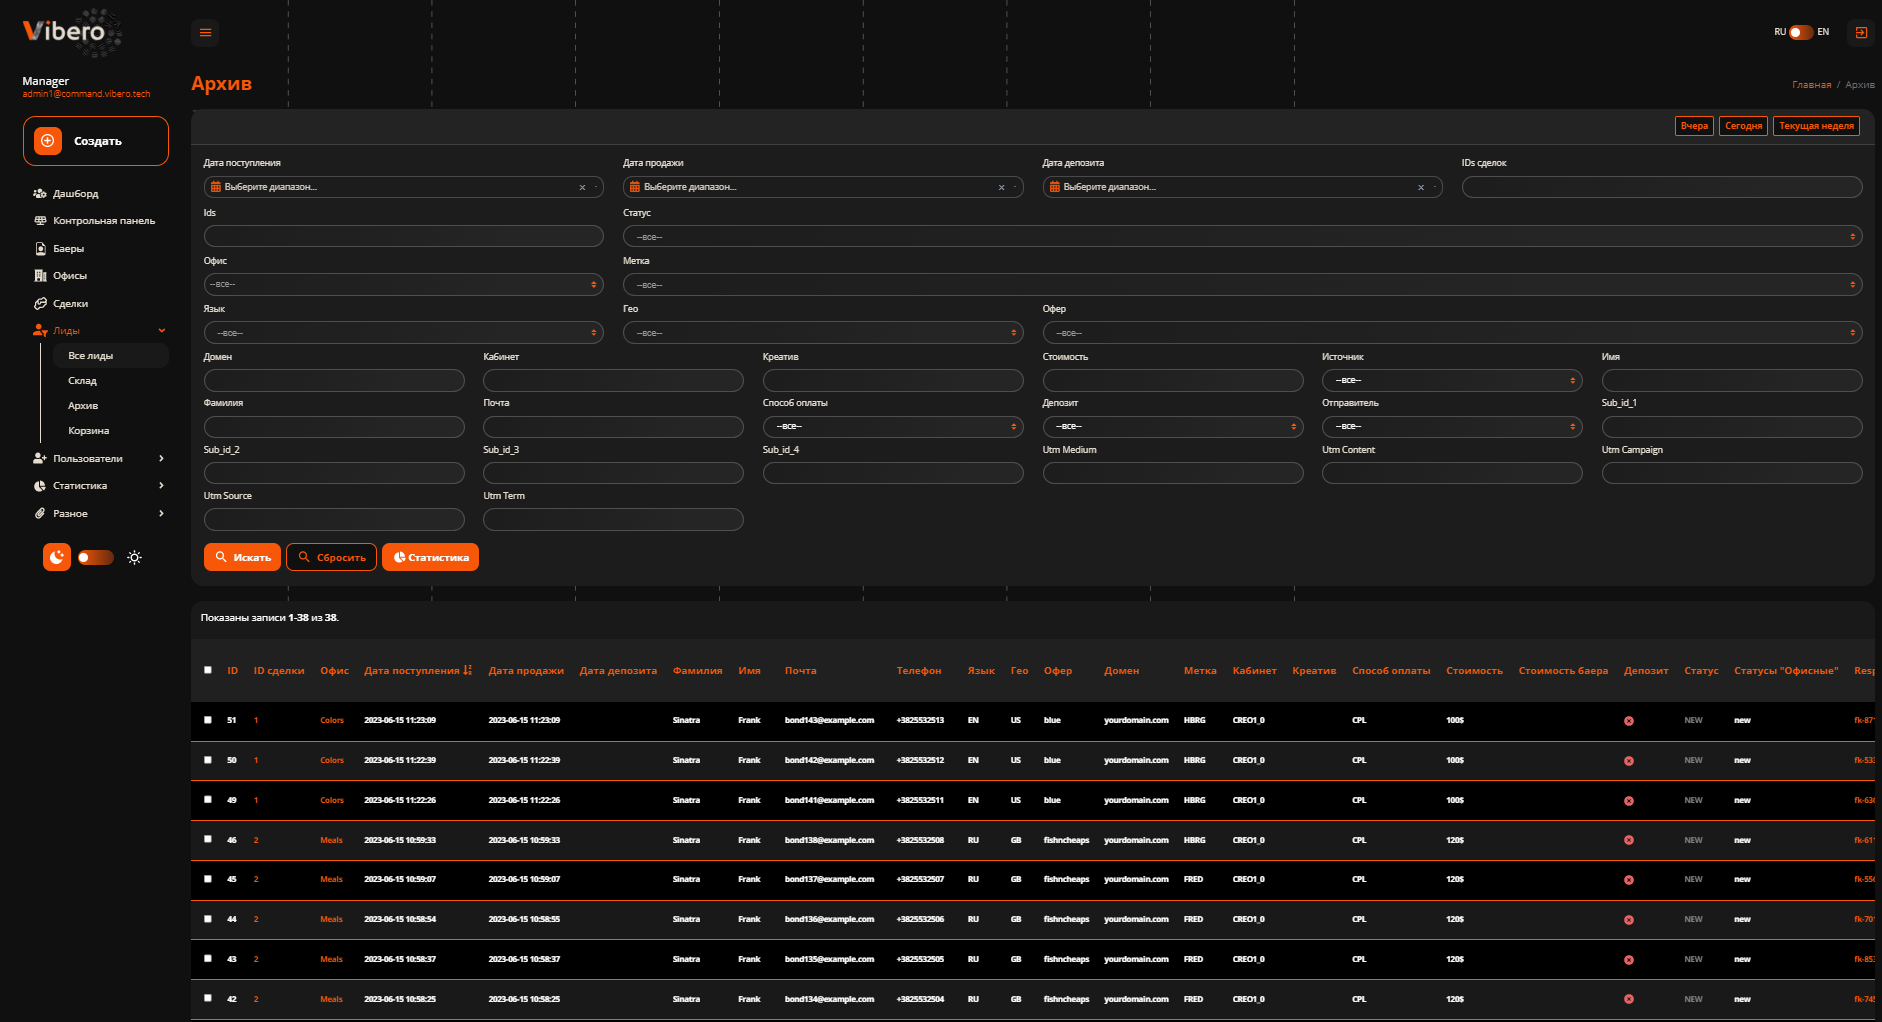Click the orange Статистика button
1882x1022 pixels.
click(x=430, y=557)
